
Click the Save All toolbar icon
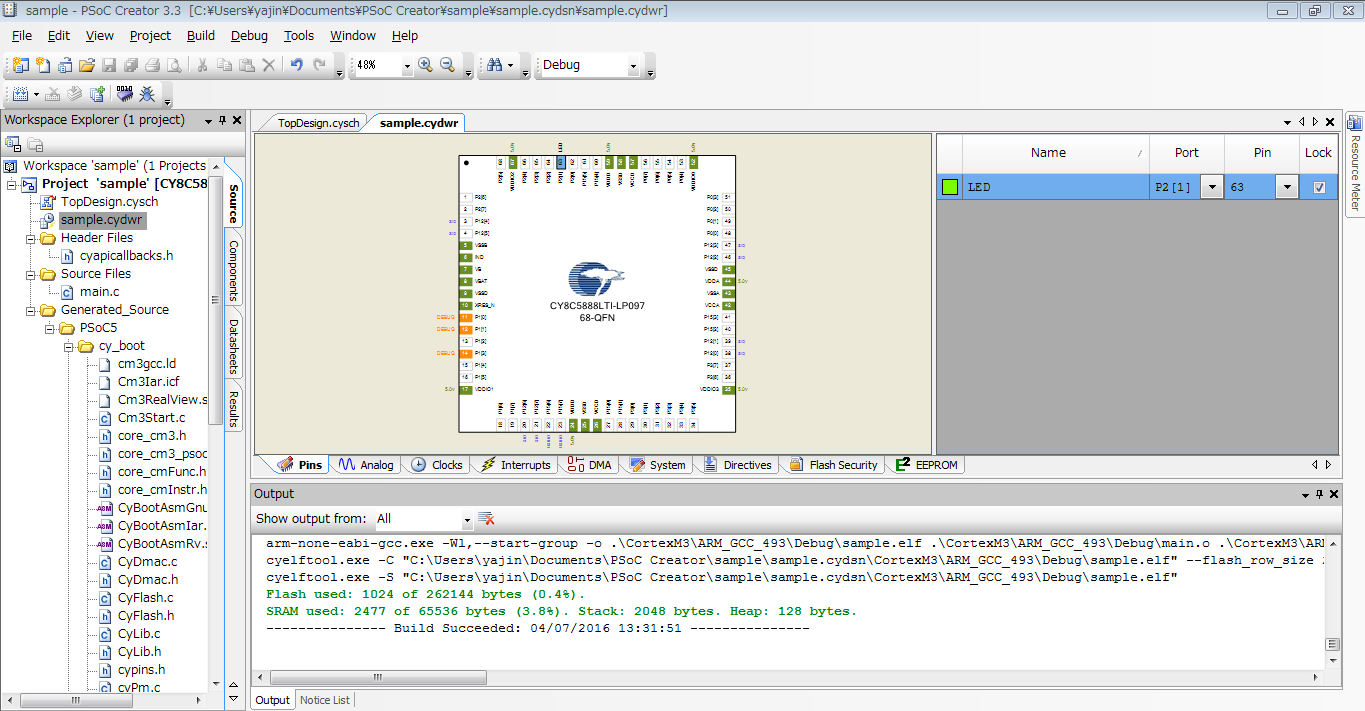tap(131, 65)
